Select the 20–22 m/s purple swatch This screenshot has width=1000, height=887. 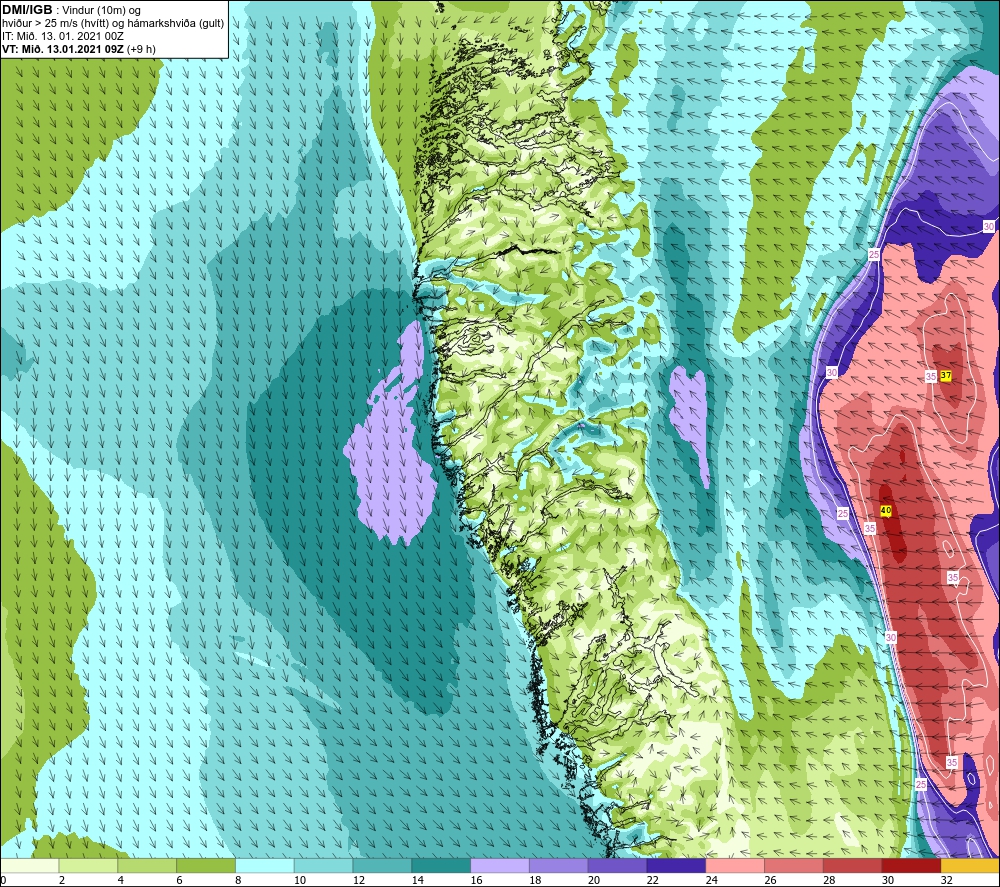[x=617, y=866]
